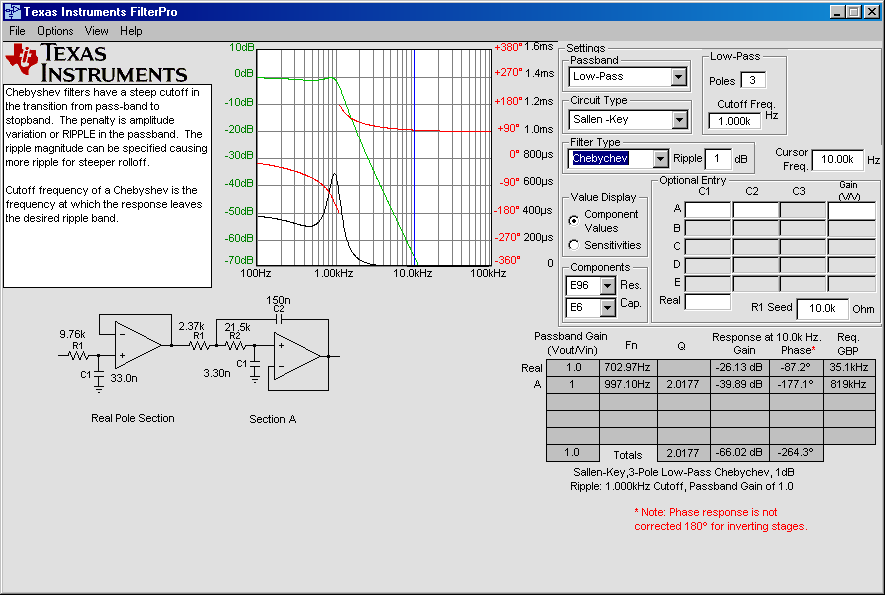
Task: Click the Real Pole Section label
Action: 133,418
